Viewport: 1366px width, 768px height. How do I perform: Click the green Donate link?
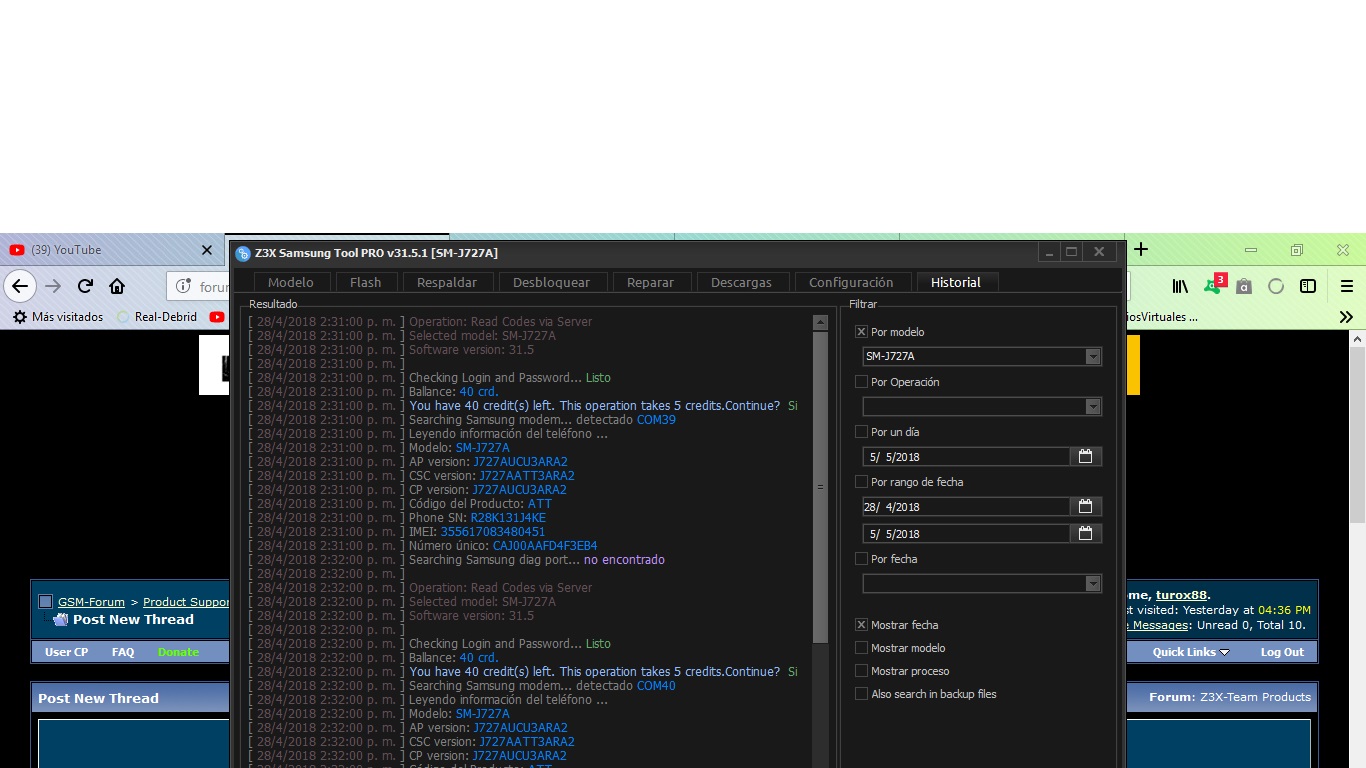(x=178, y=652)
